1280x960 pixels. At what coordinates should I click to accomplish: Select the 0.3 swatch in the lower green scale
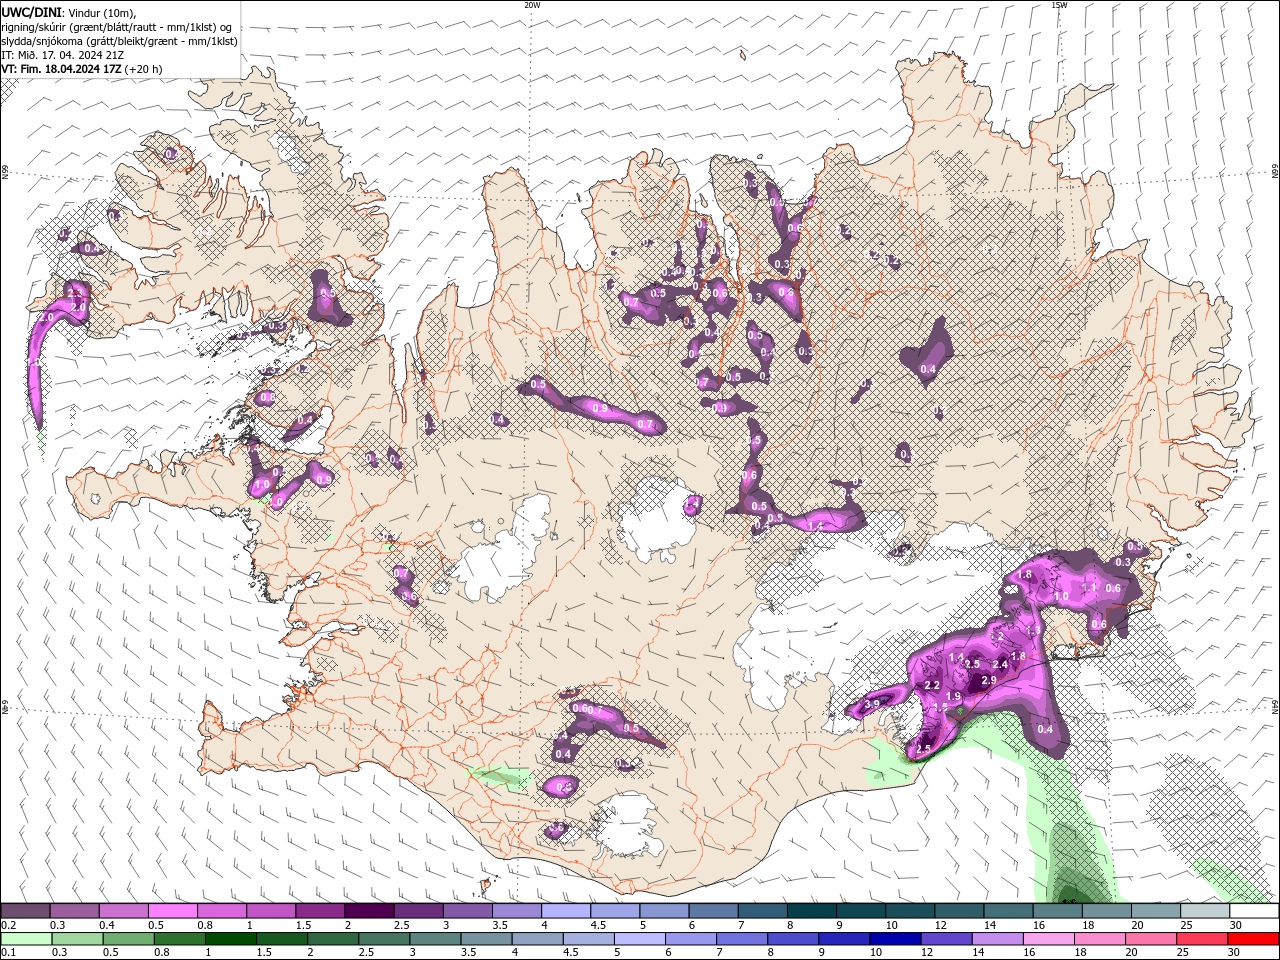[x=77, y=939]
